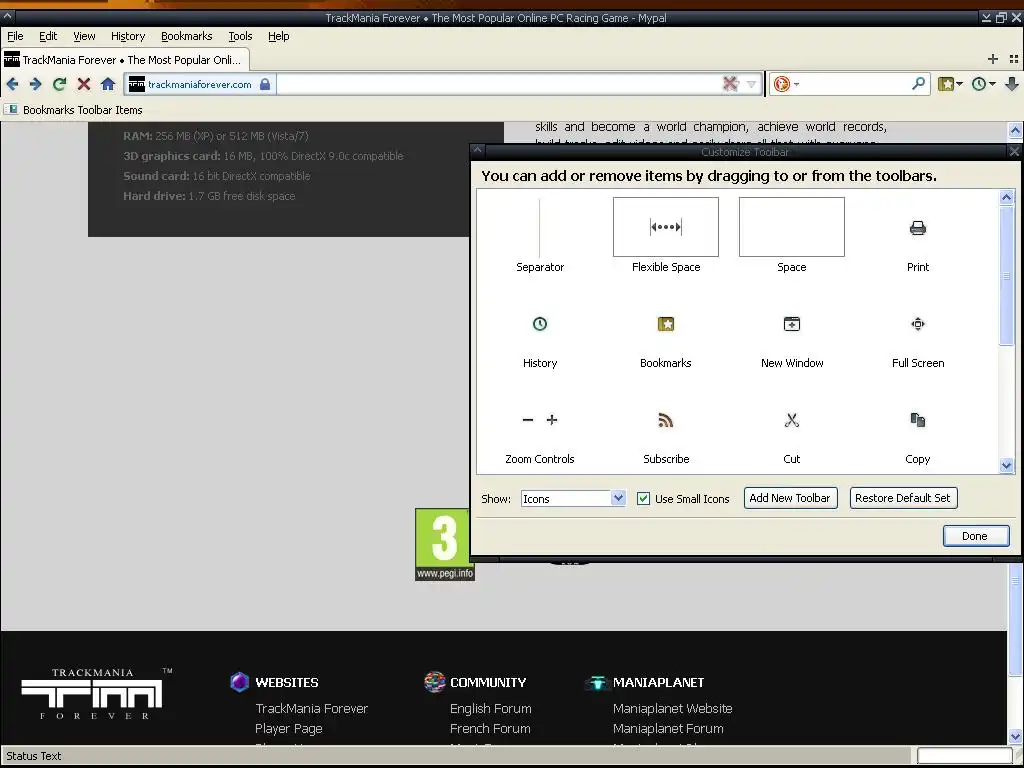Open the Player Page footer link
The height and width of the screenshot is (768, 1024).
[x=289, y=729]
